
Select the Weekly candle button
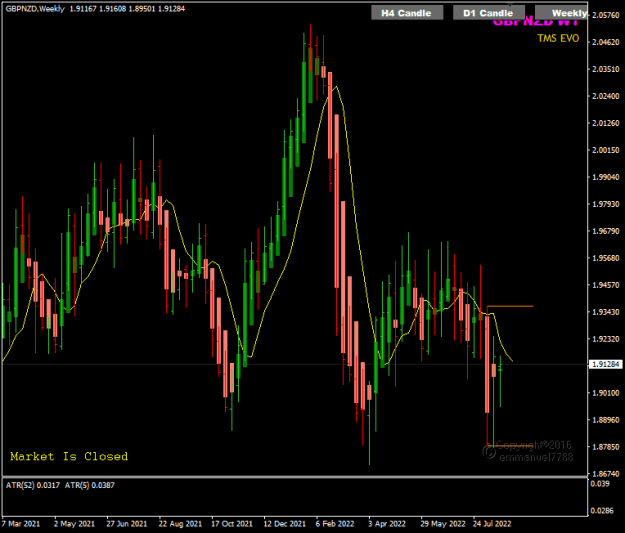[562, 13]
